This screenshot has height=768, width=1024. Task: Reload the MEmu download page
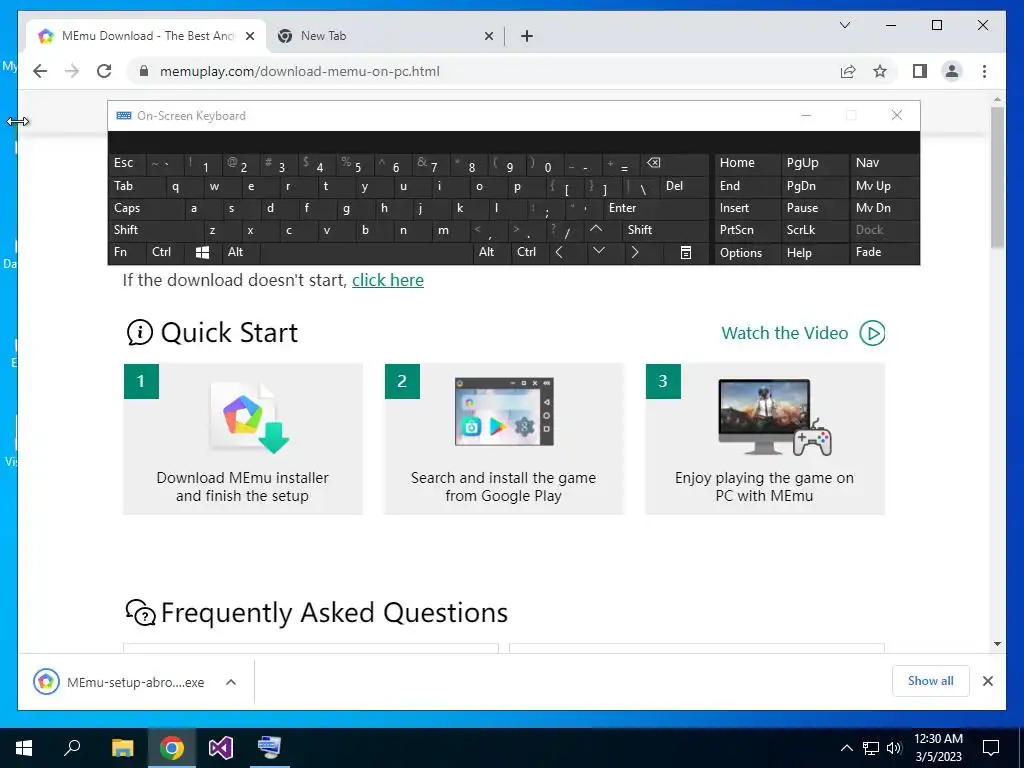coord(104,71)
